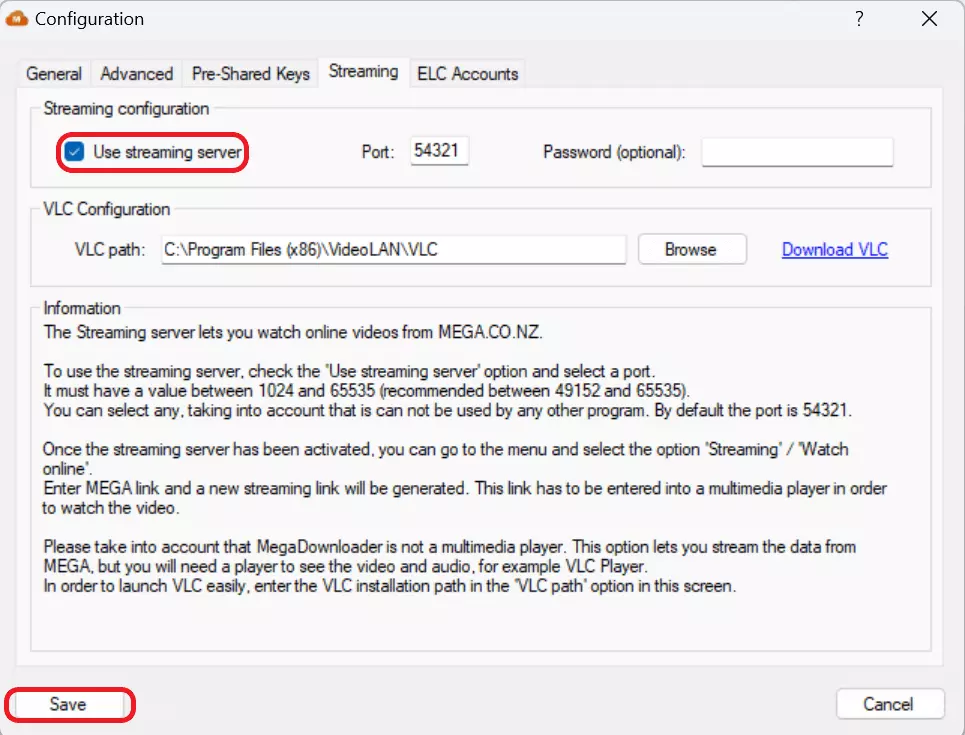965x735 pixels.
Task: Click the 'VLC Configuration' group heading
Action: [106, 209]
